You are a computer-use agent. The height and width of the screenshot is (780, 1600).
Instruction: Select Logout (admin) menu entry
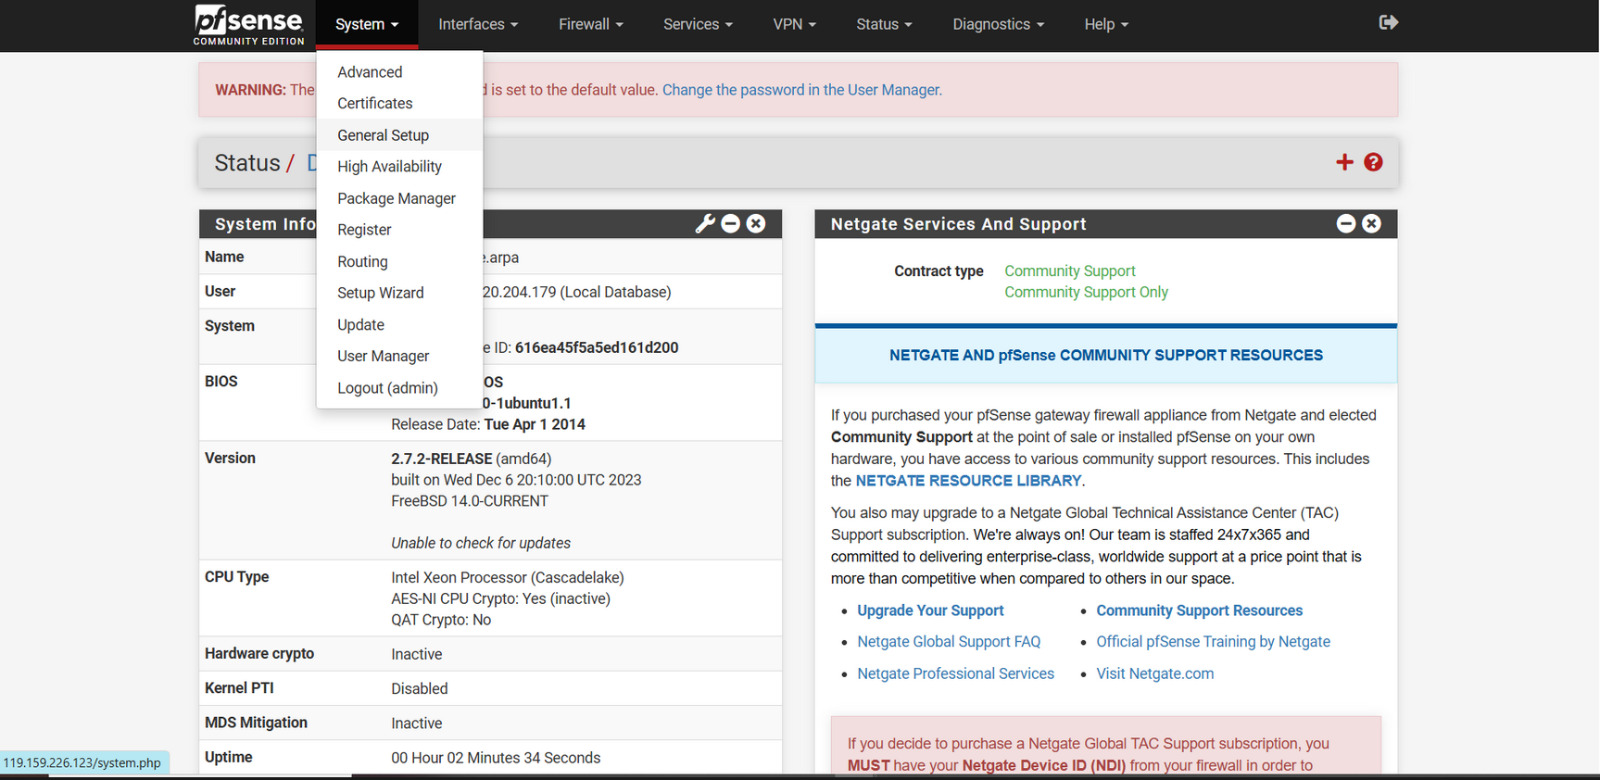click(387, 388)
